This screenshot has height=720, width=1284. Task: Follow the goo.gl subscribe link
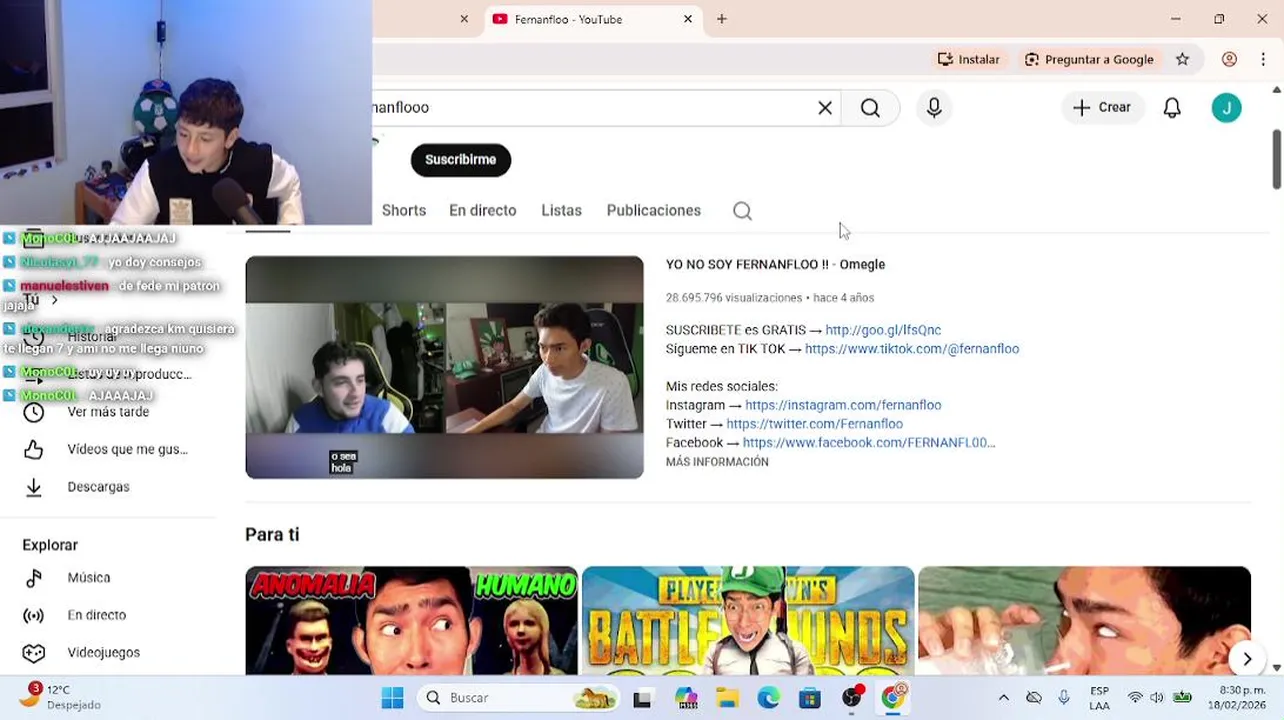coord(883,330)
